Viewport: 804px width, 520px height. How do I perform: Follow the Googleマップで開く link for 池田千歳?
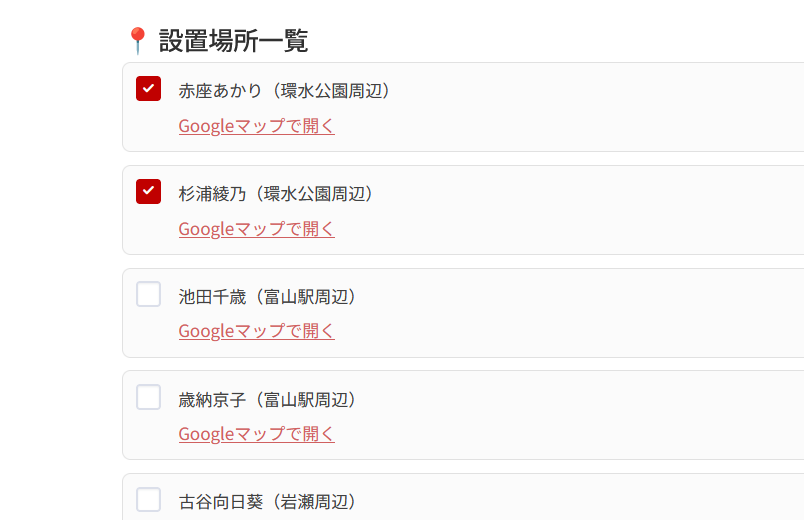(x=256, y=331)
